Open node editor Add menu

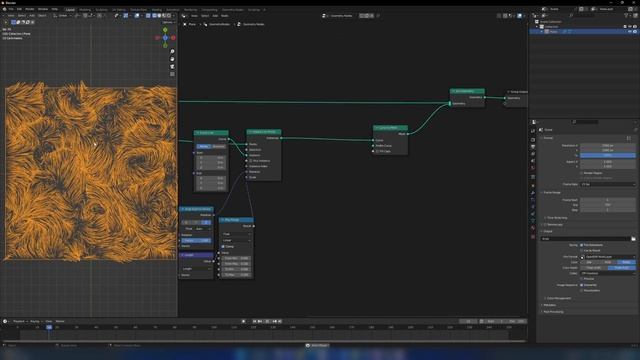coord(215,16)
